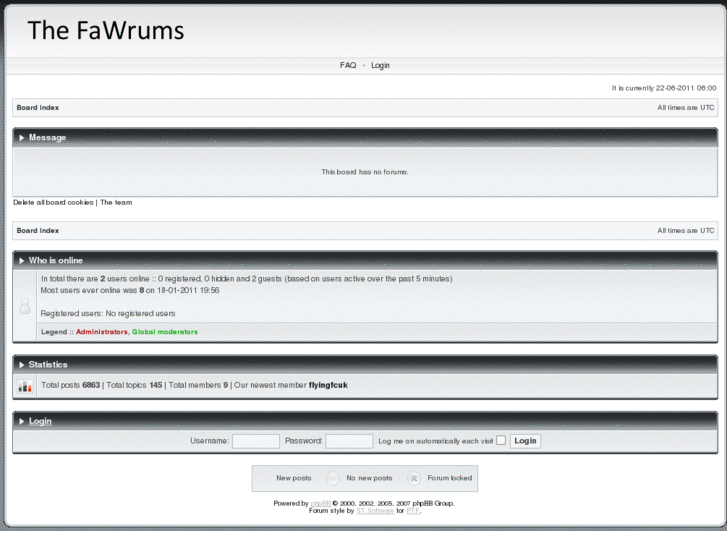Image resolution: width=727 pixels, height=545 pixels.
Task: Select the Message header title
Action: (47, 138)
